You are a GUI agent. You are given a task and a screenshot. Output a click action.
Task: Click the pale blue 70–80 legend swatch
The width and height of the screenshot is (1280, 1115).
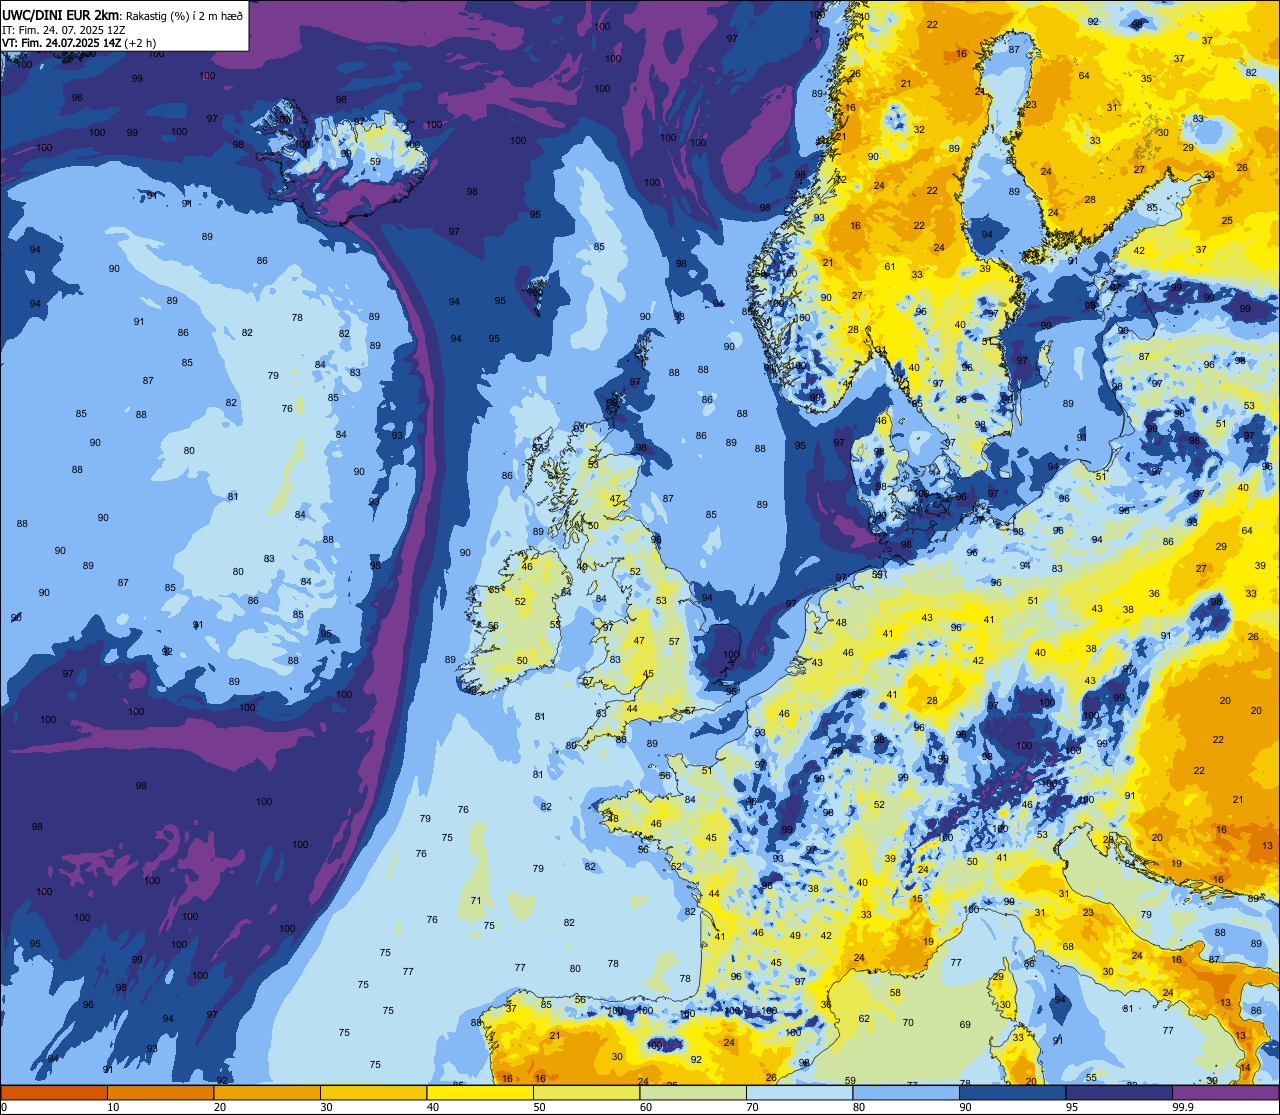(x=799, y=1092)
